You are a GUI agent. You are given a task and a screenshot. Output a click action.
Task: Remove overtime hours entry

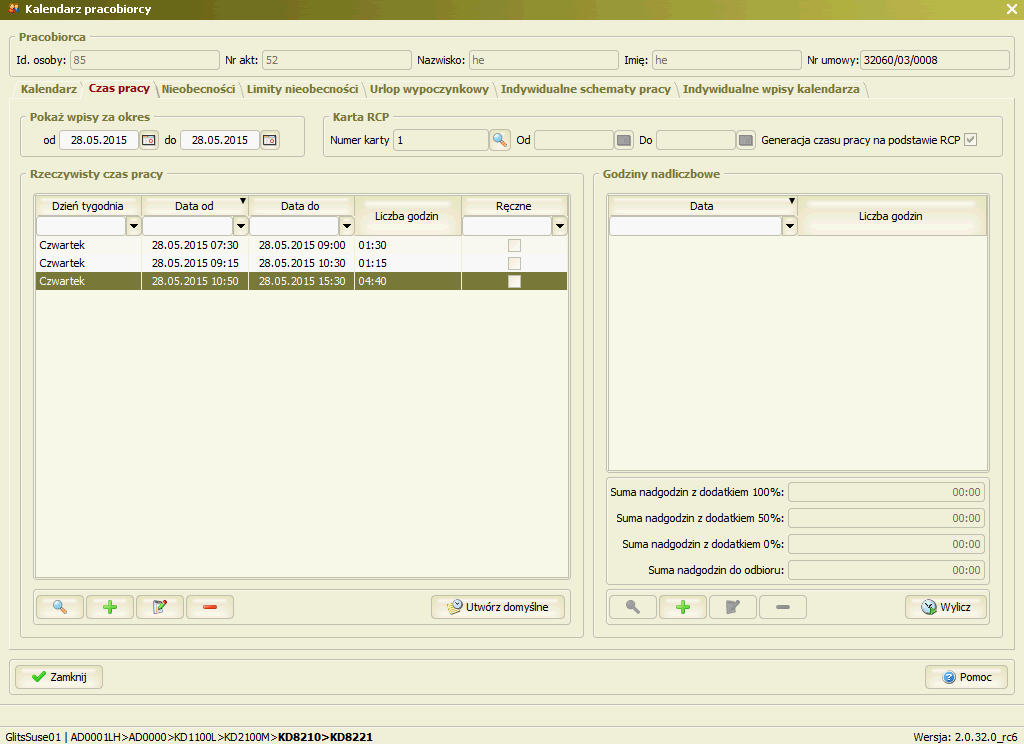[x=783, y=607]
